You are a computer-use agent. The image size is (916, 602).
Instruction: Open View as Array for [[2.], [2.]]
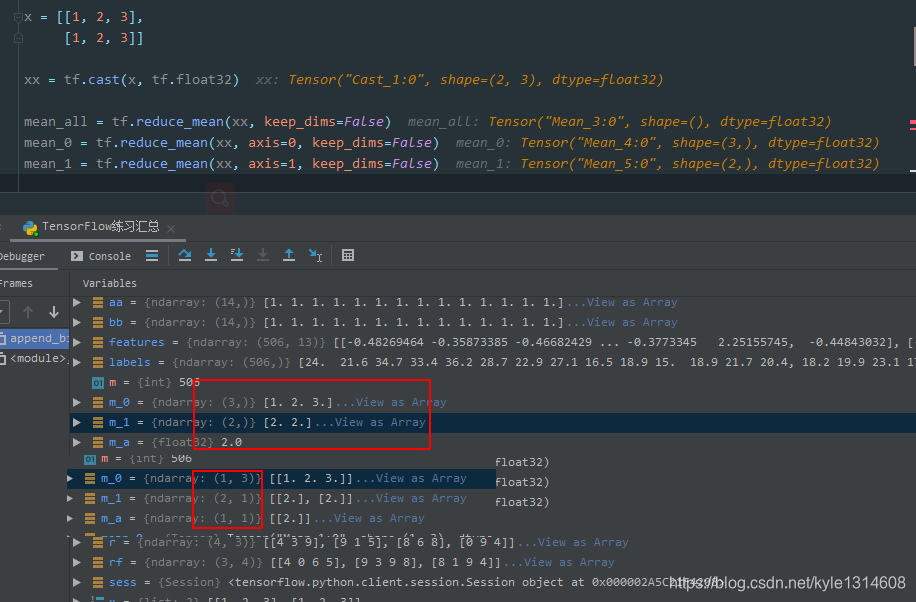[421, 498]
